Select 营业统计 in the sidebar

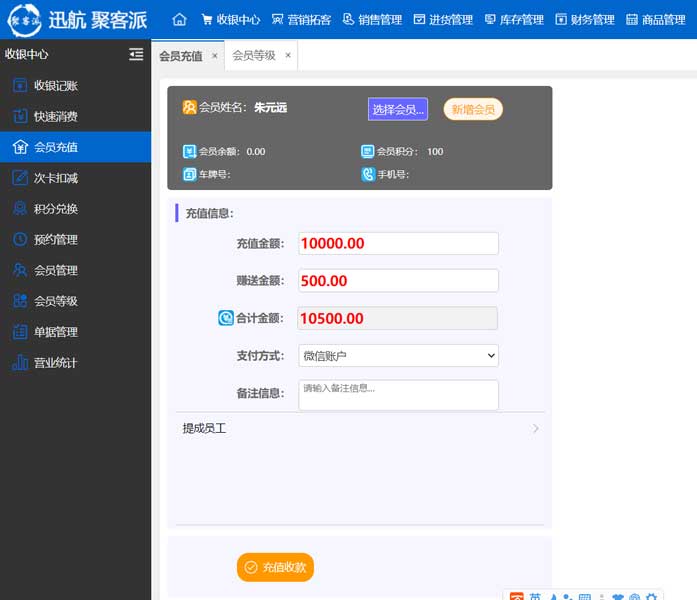pos(76,363)
